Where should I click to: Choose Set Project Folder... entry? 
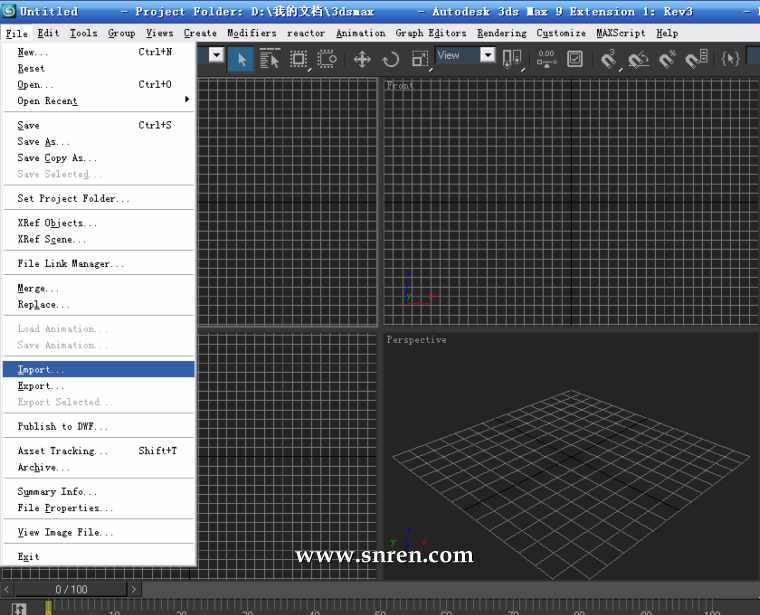99,198
